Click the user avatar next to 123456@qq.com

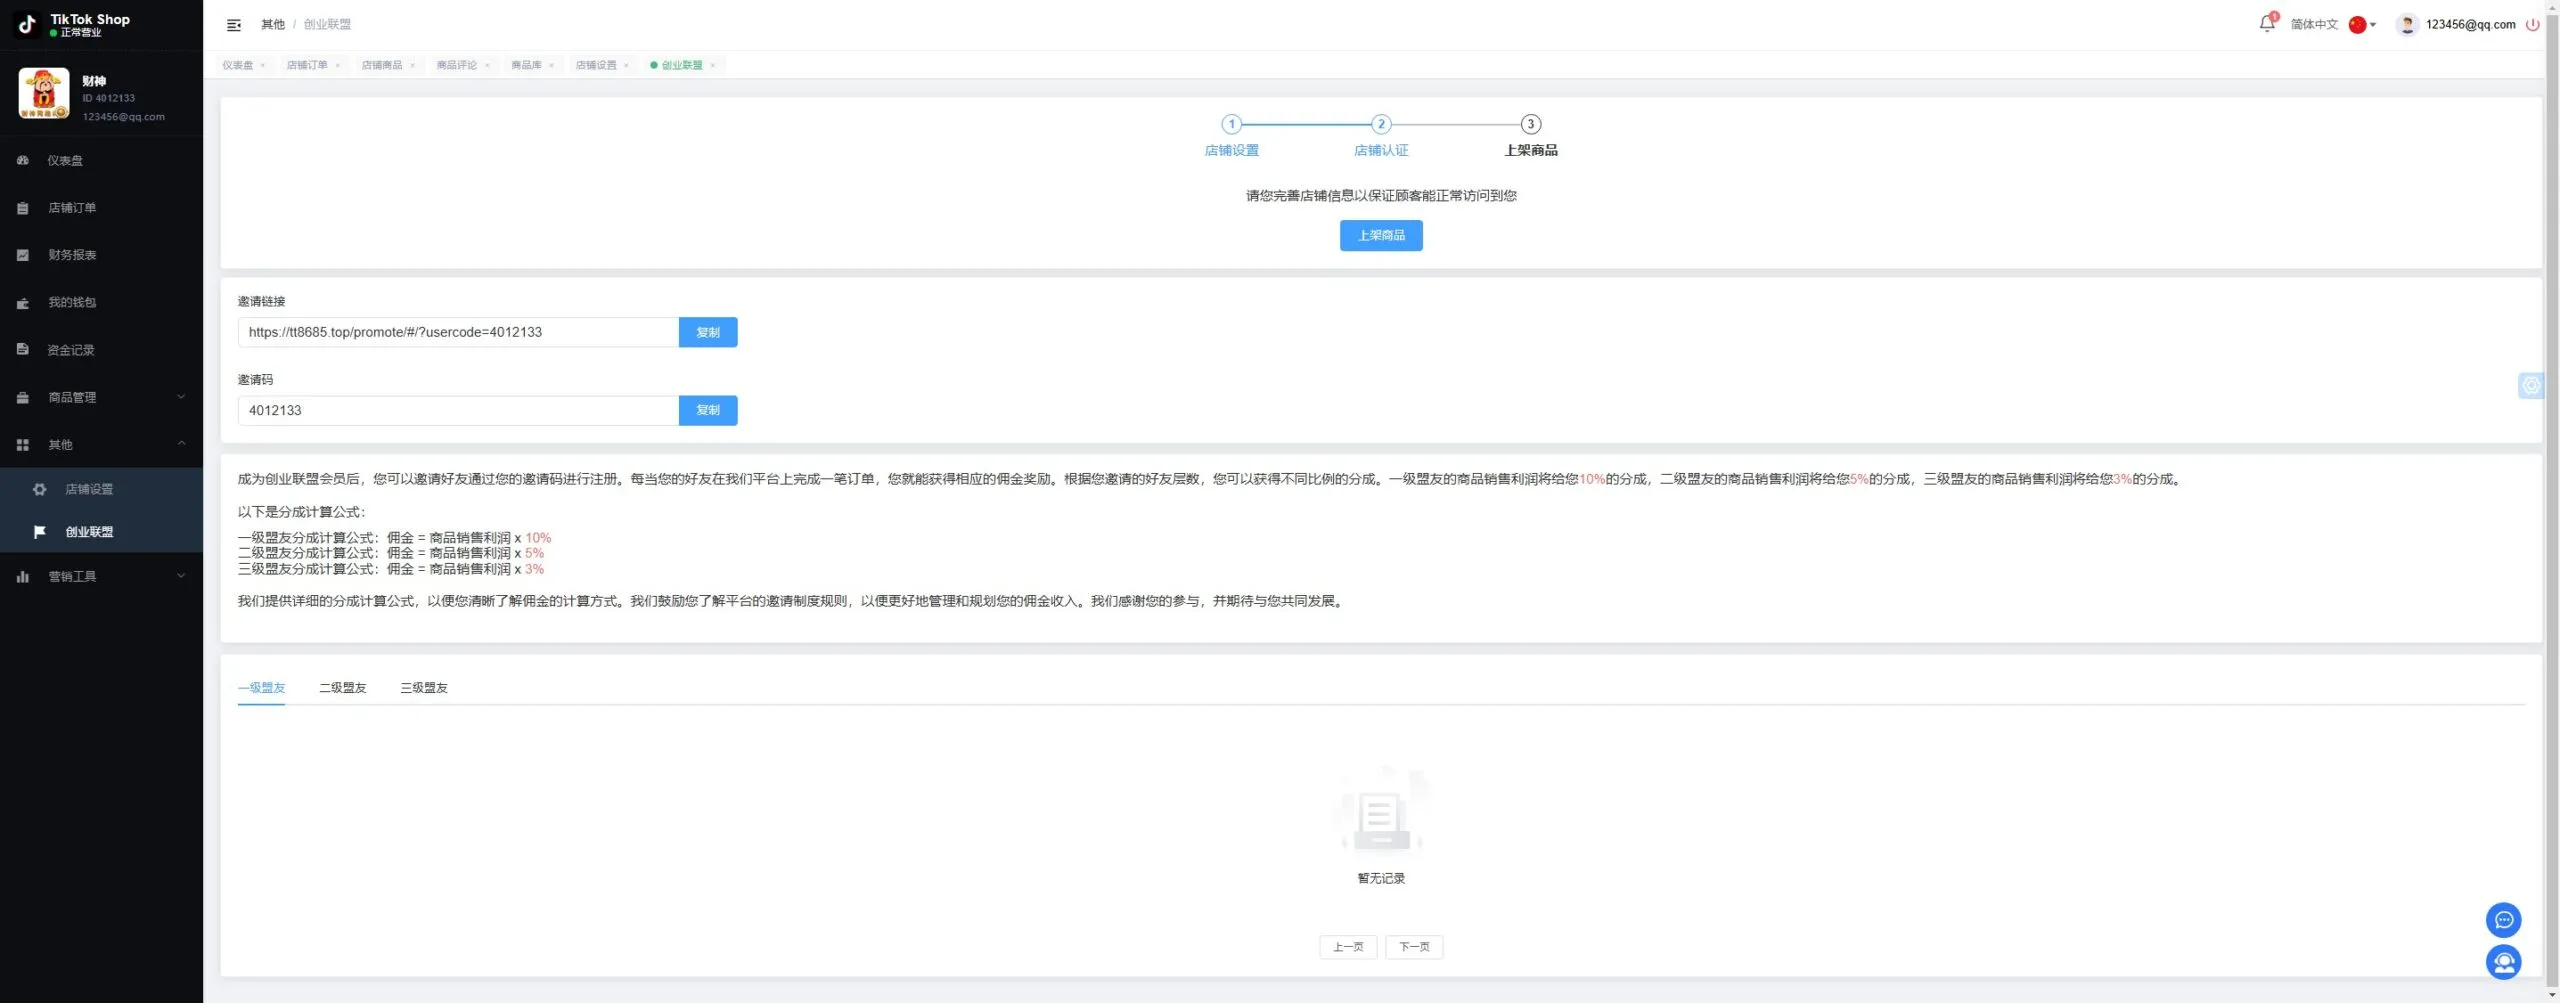click(x=2406, y=25)
